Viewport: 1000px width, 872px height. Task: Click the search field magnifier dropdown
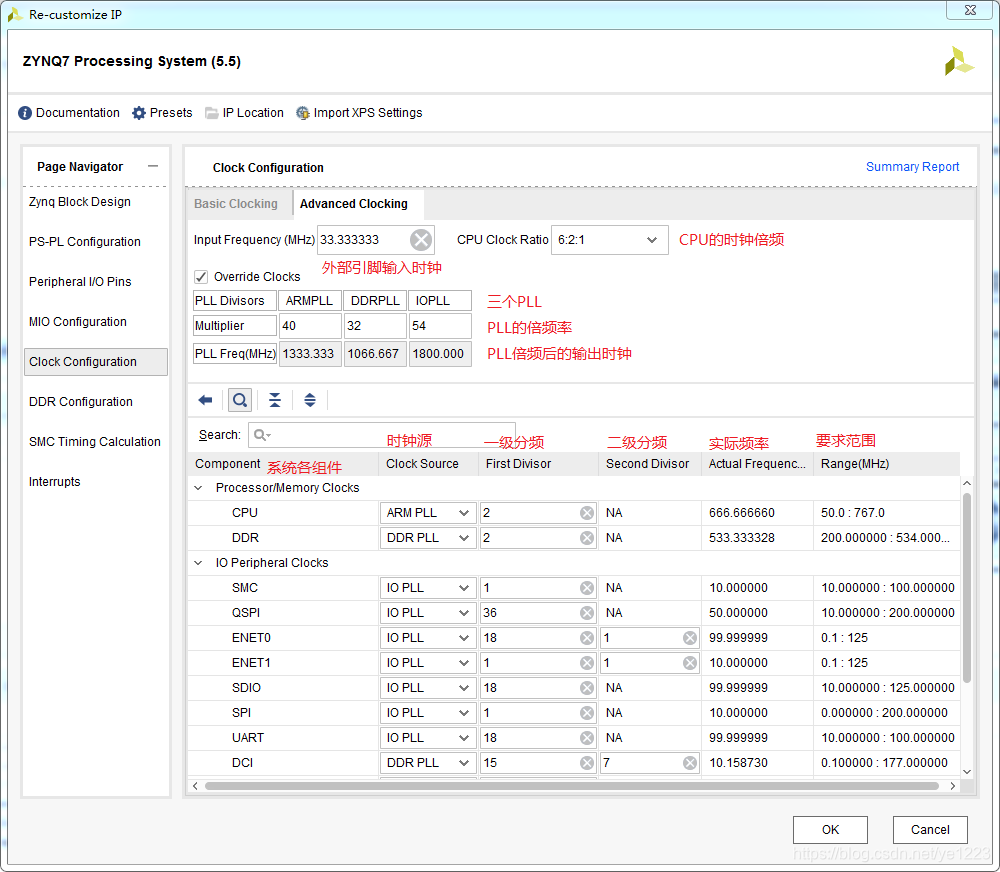[262, 435]
